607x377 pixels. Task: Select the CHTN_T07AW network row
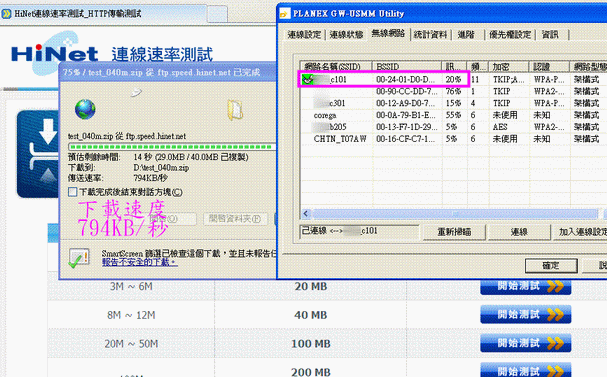[x=453, y=139]
